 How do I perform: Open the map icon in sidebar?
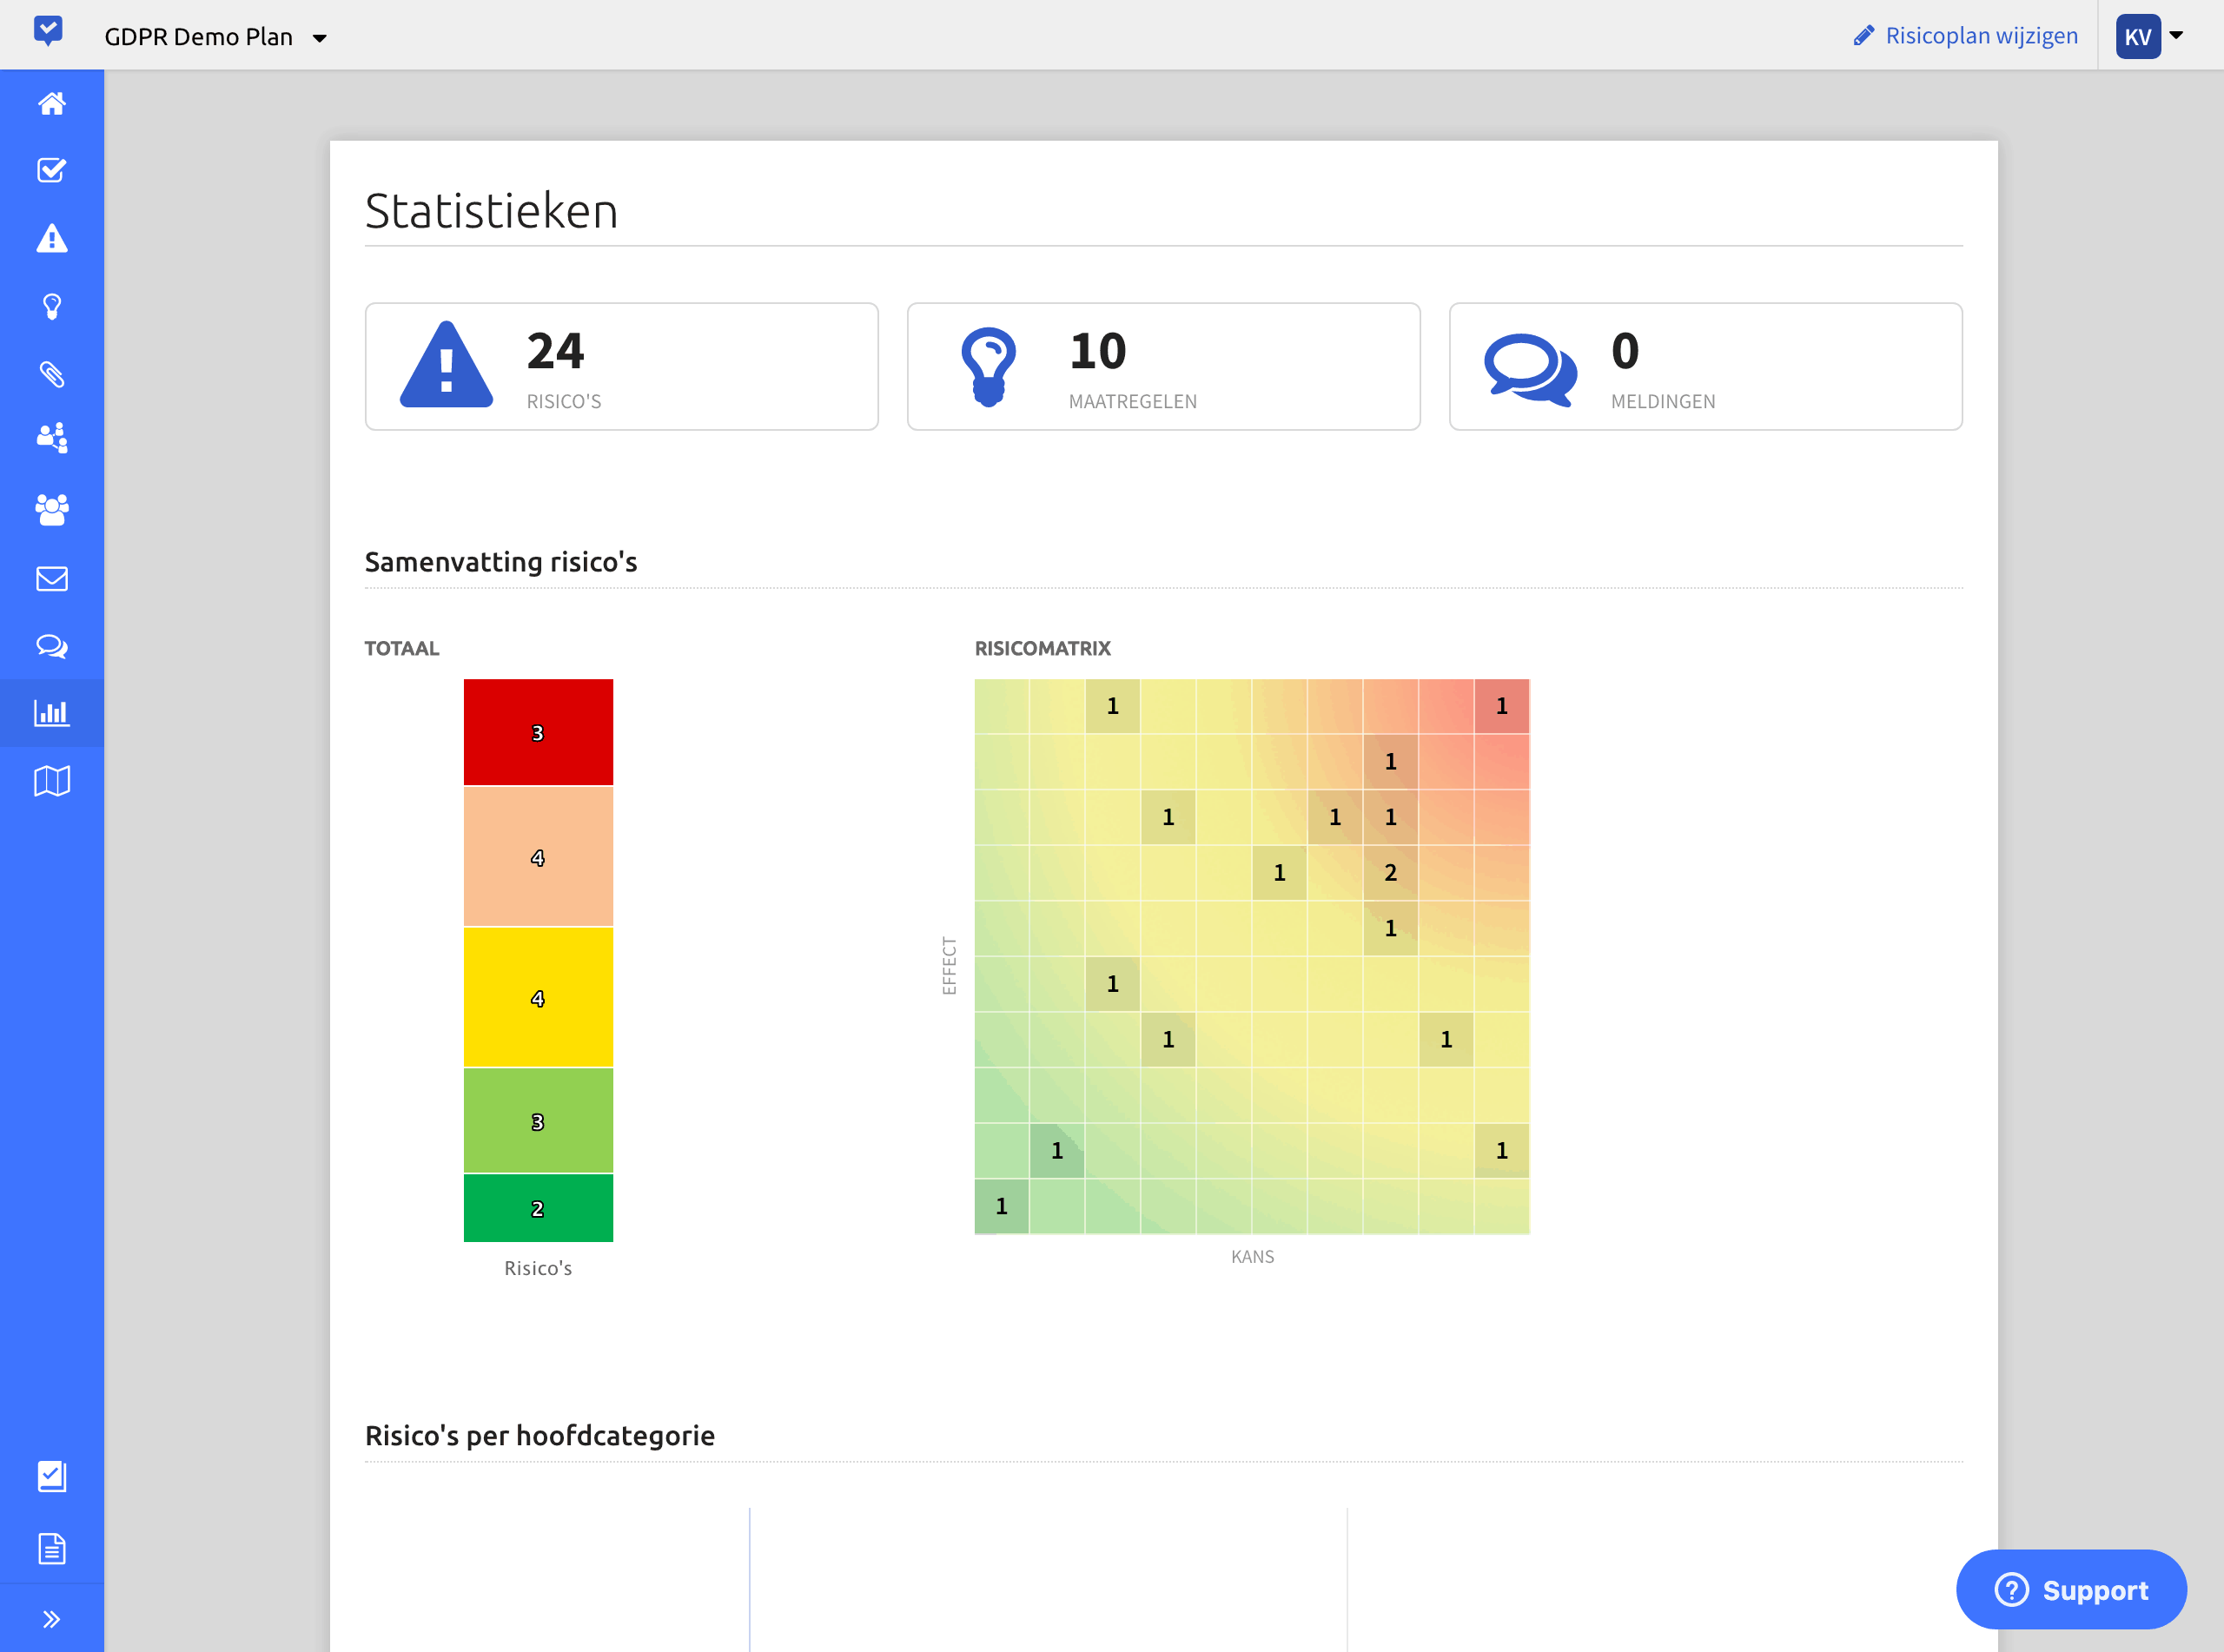tap(52, 781)
